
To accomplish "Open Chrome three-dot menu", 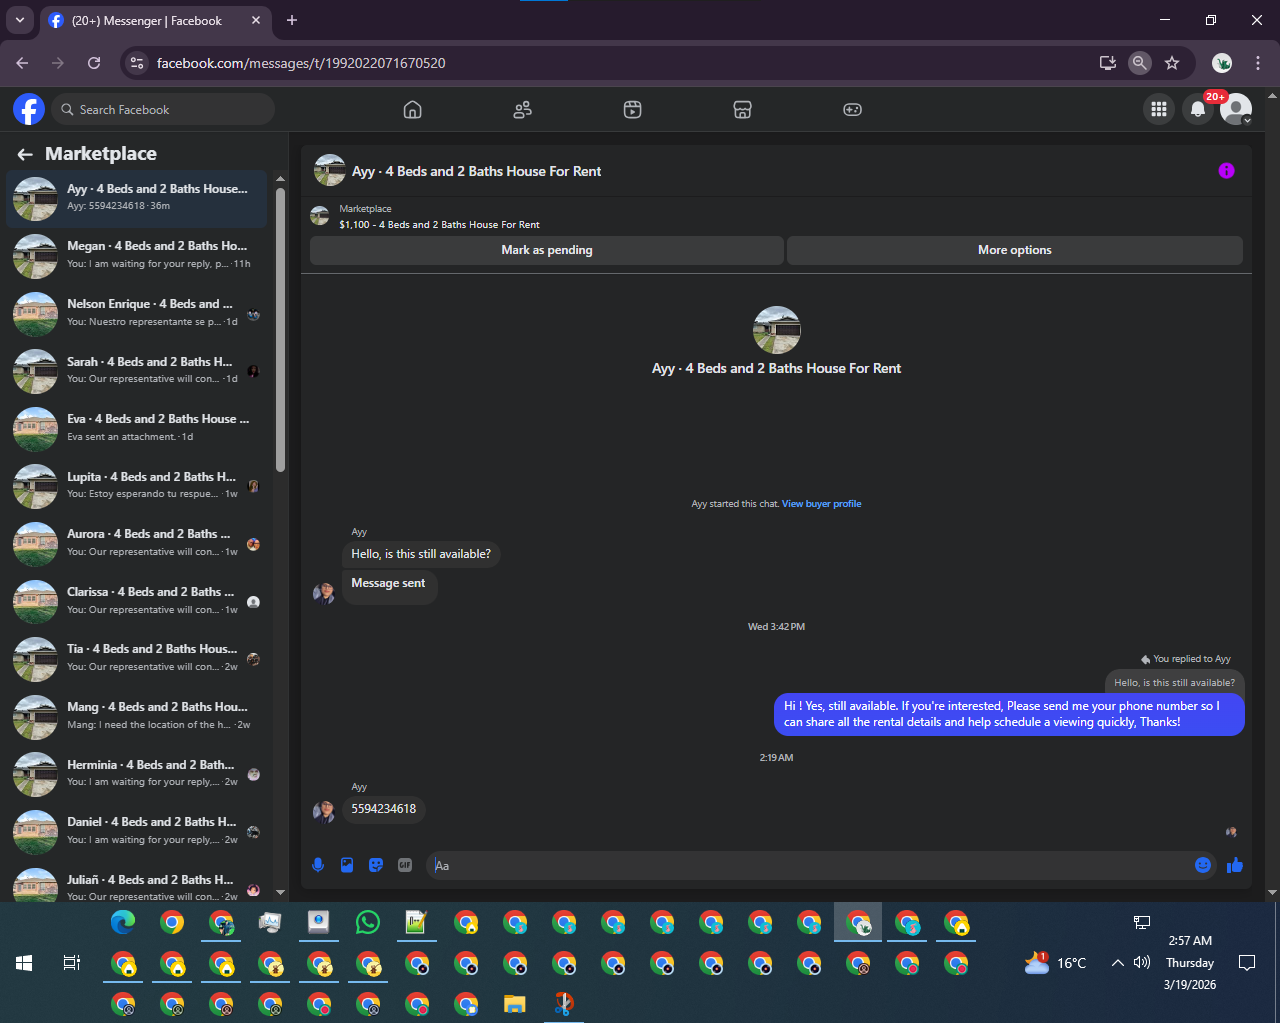I will click(x=1258, y=63).
